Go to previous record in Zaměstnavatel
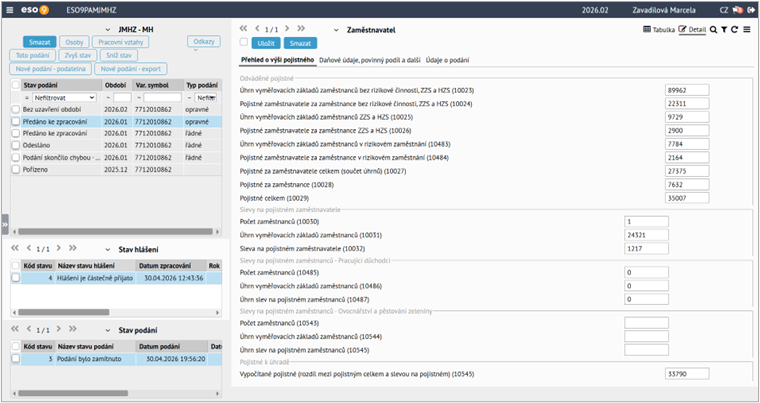This screenshot has height=403, width=760. coord(257,29)
